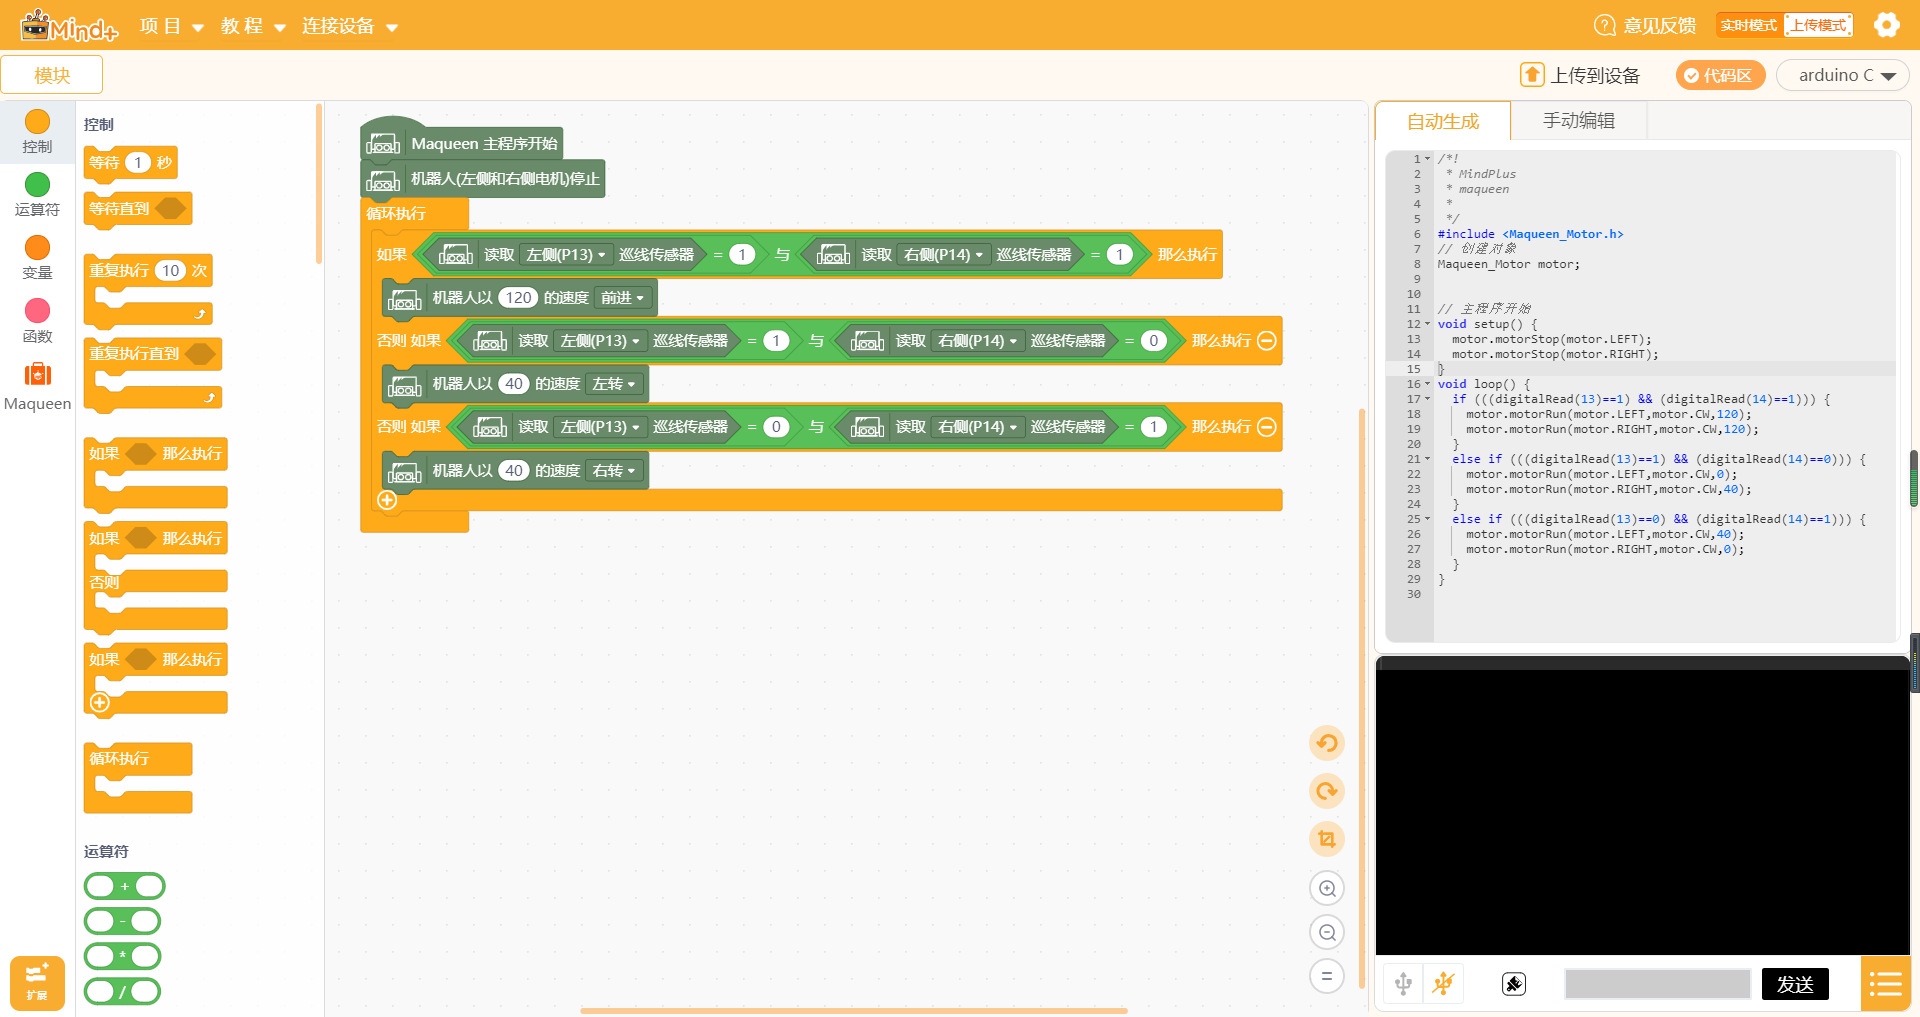
Task: Add branch with plus at if-block bottom
Action: pyautogui.click(x=388, y=500)
